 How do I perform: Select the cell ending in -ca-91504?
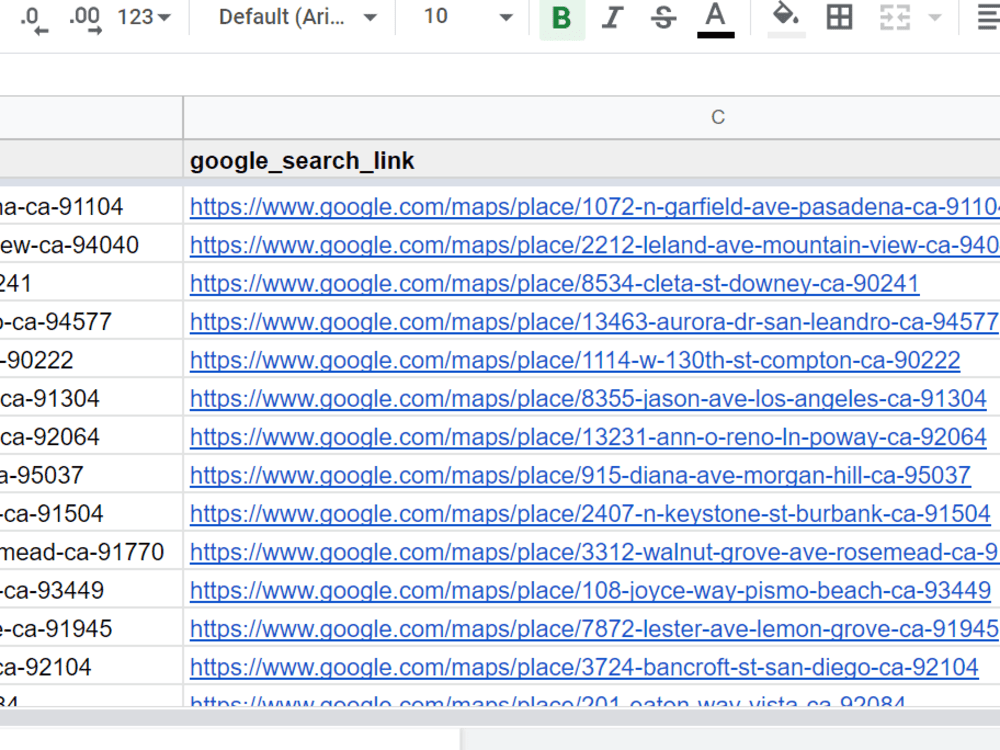point(91,511)
